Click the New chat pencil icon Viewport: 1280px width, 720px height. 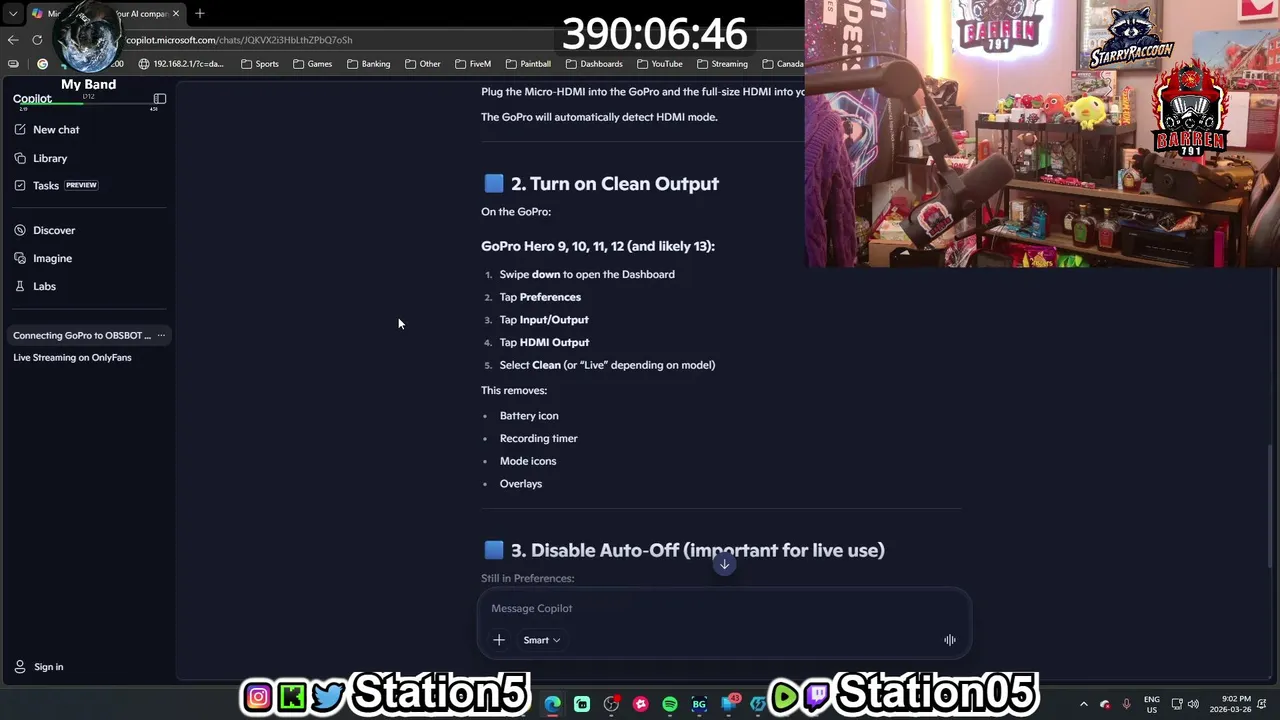click(20, 130)
